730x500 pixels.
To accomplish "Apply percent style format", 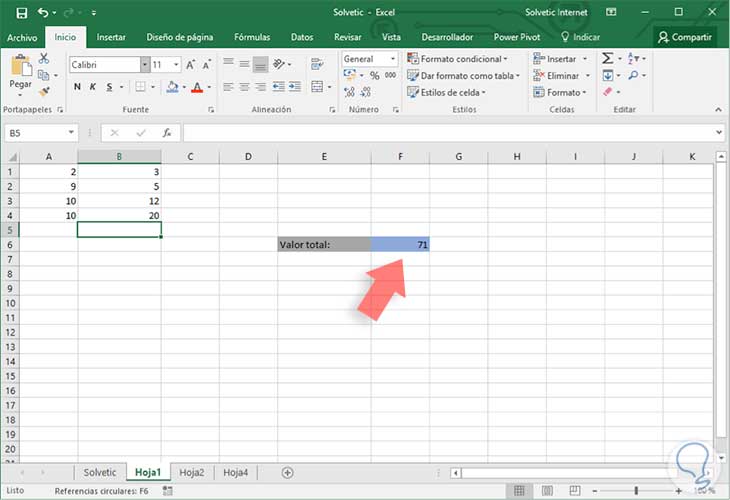I will click(375, 75).
